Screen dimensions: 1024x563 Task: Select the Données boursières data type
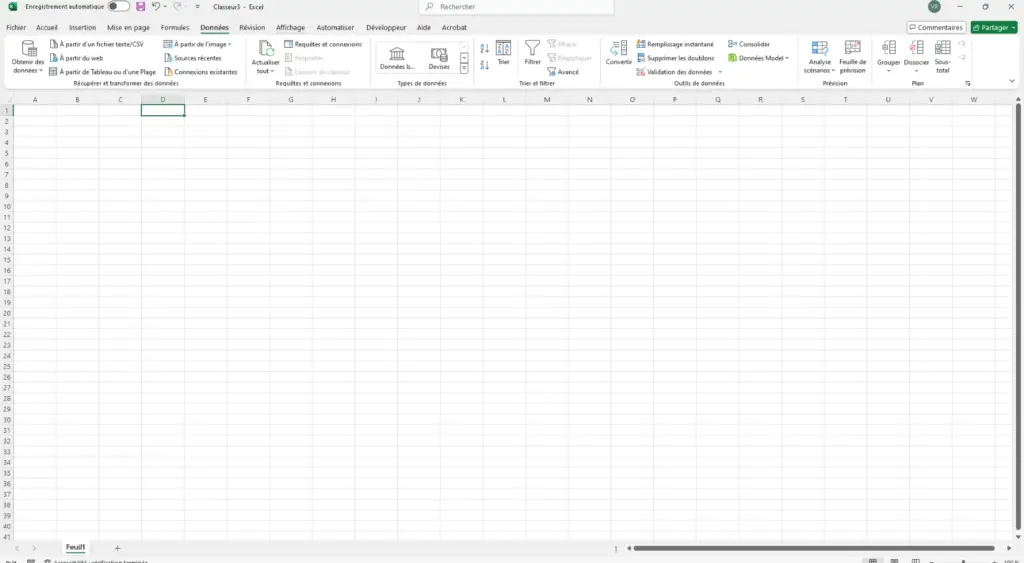click(397, 58)
